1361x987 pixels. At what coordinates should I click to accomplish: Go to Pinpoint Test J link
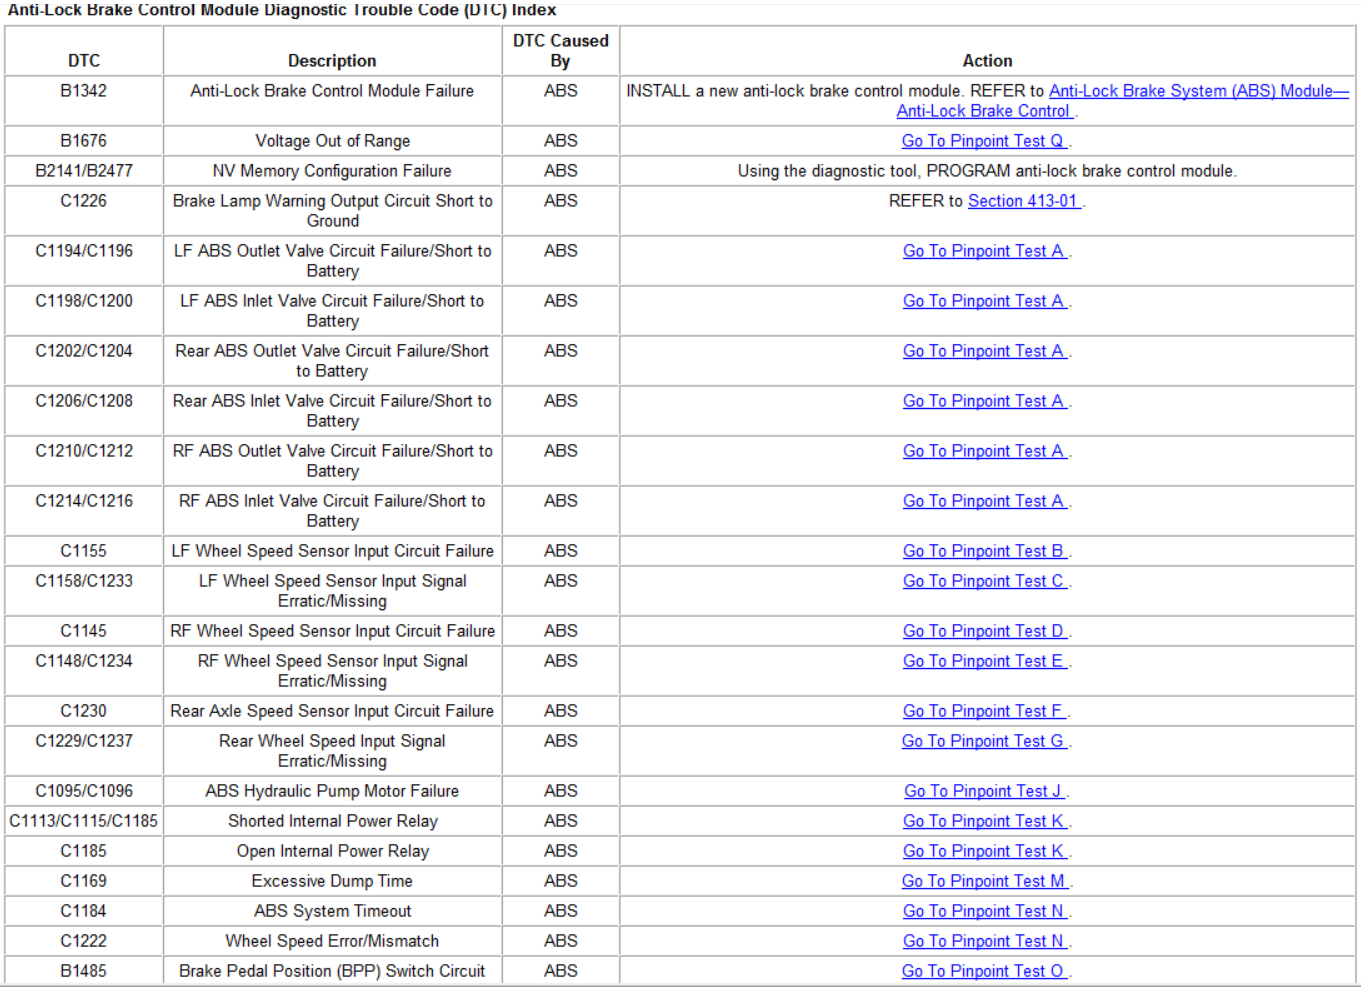tap(983, 791)
